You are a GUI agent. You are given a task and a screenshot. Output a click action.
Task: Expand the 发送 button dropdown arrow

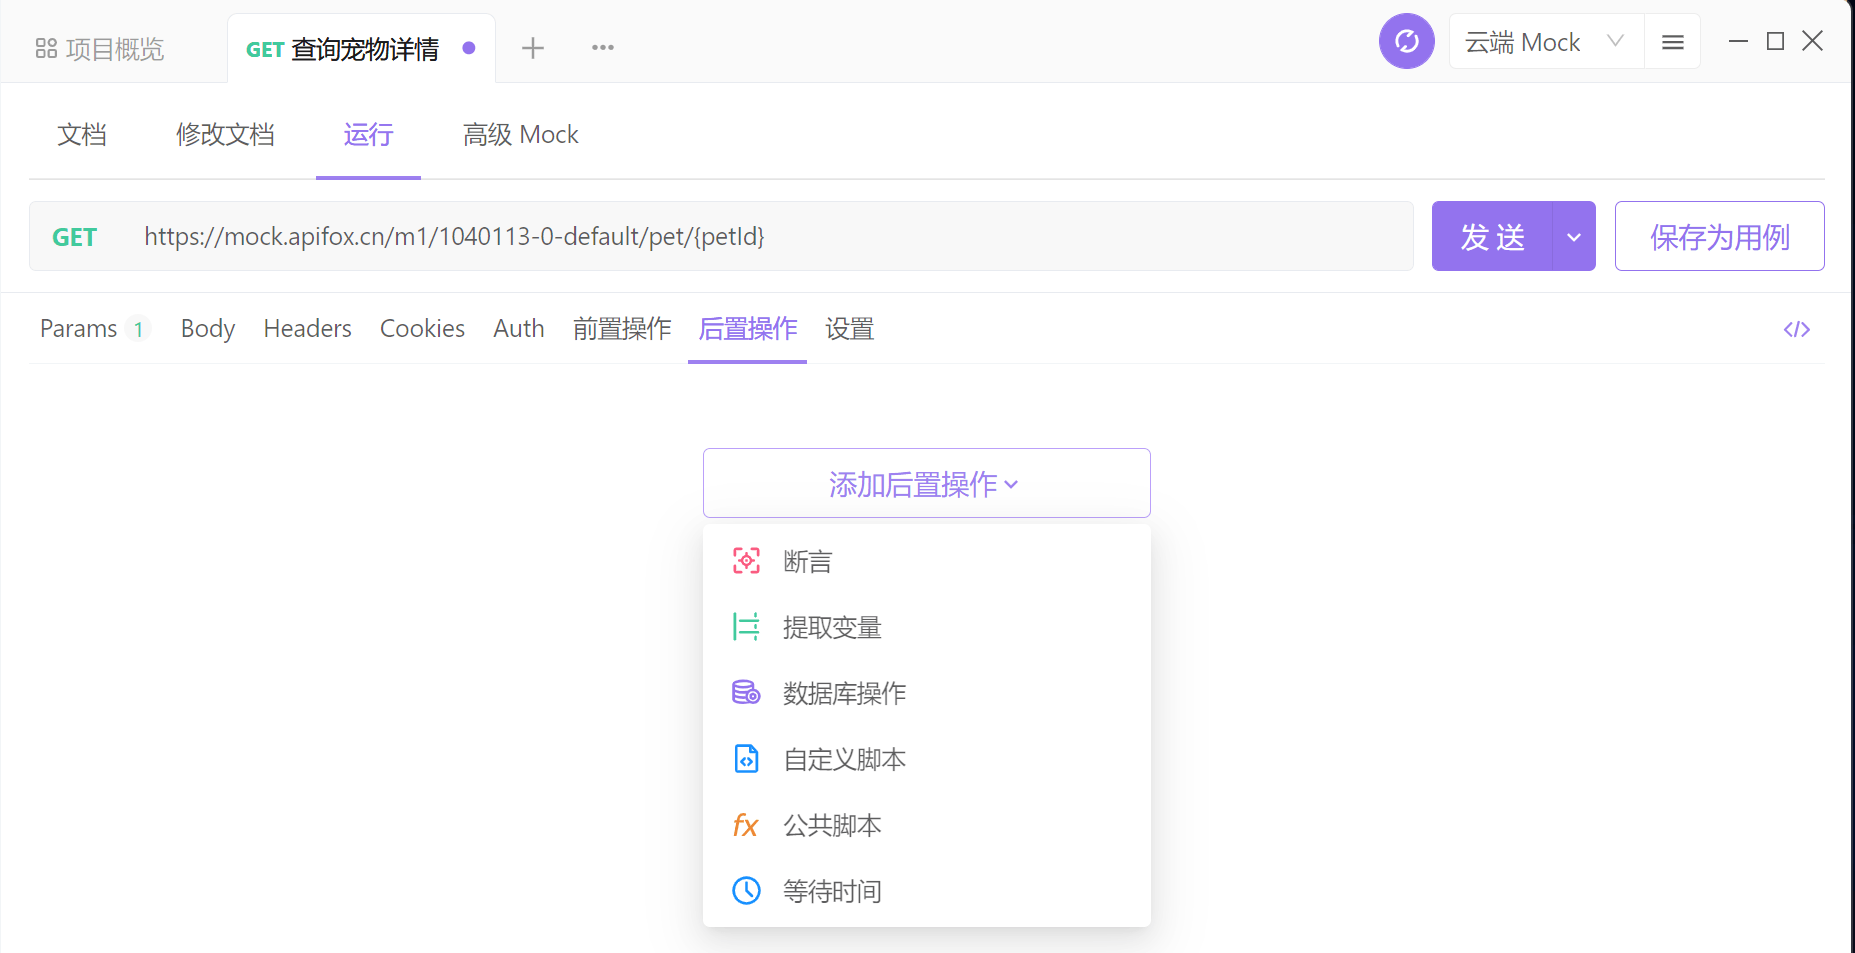pos(1572,236)
